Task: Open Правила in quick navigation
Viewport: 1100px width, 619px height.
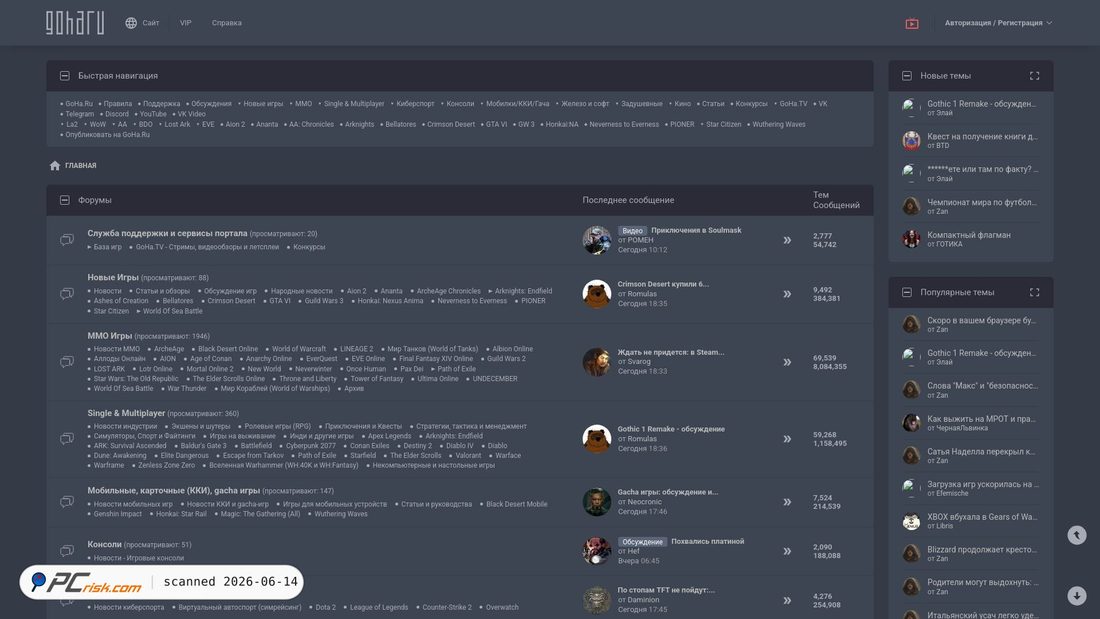Action: click(x=118, y=104)
